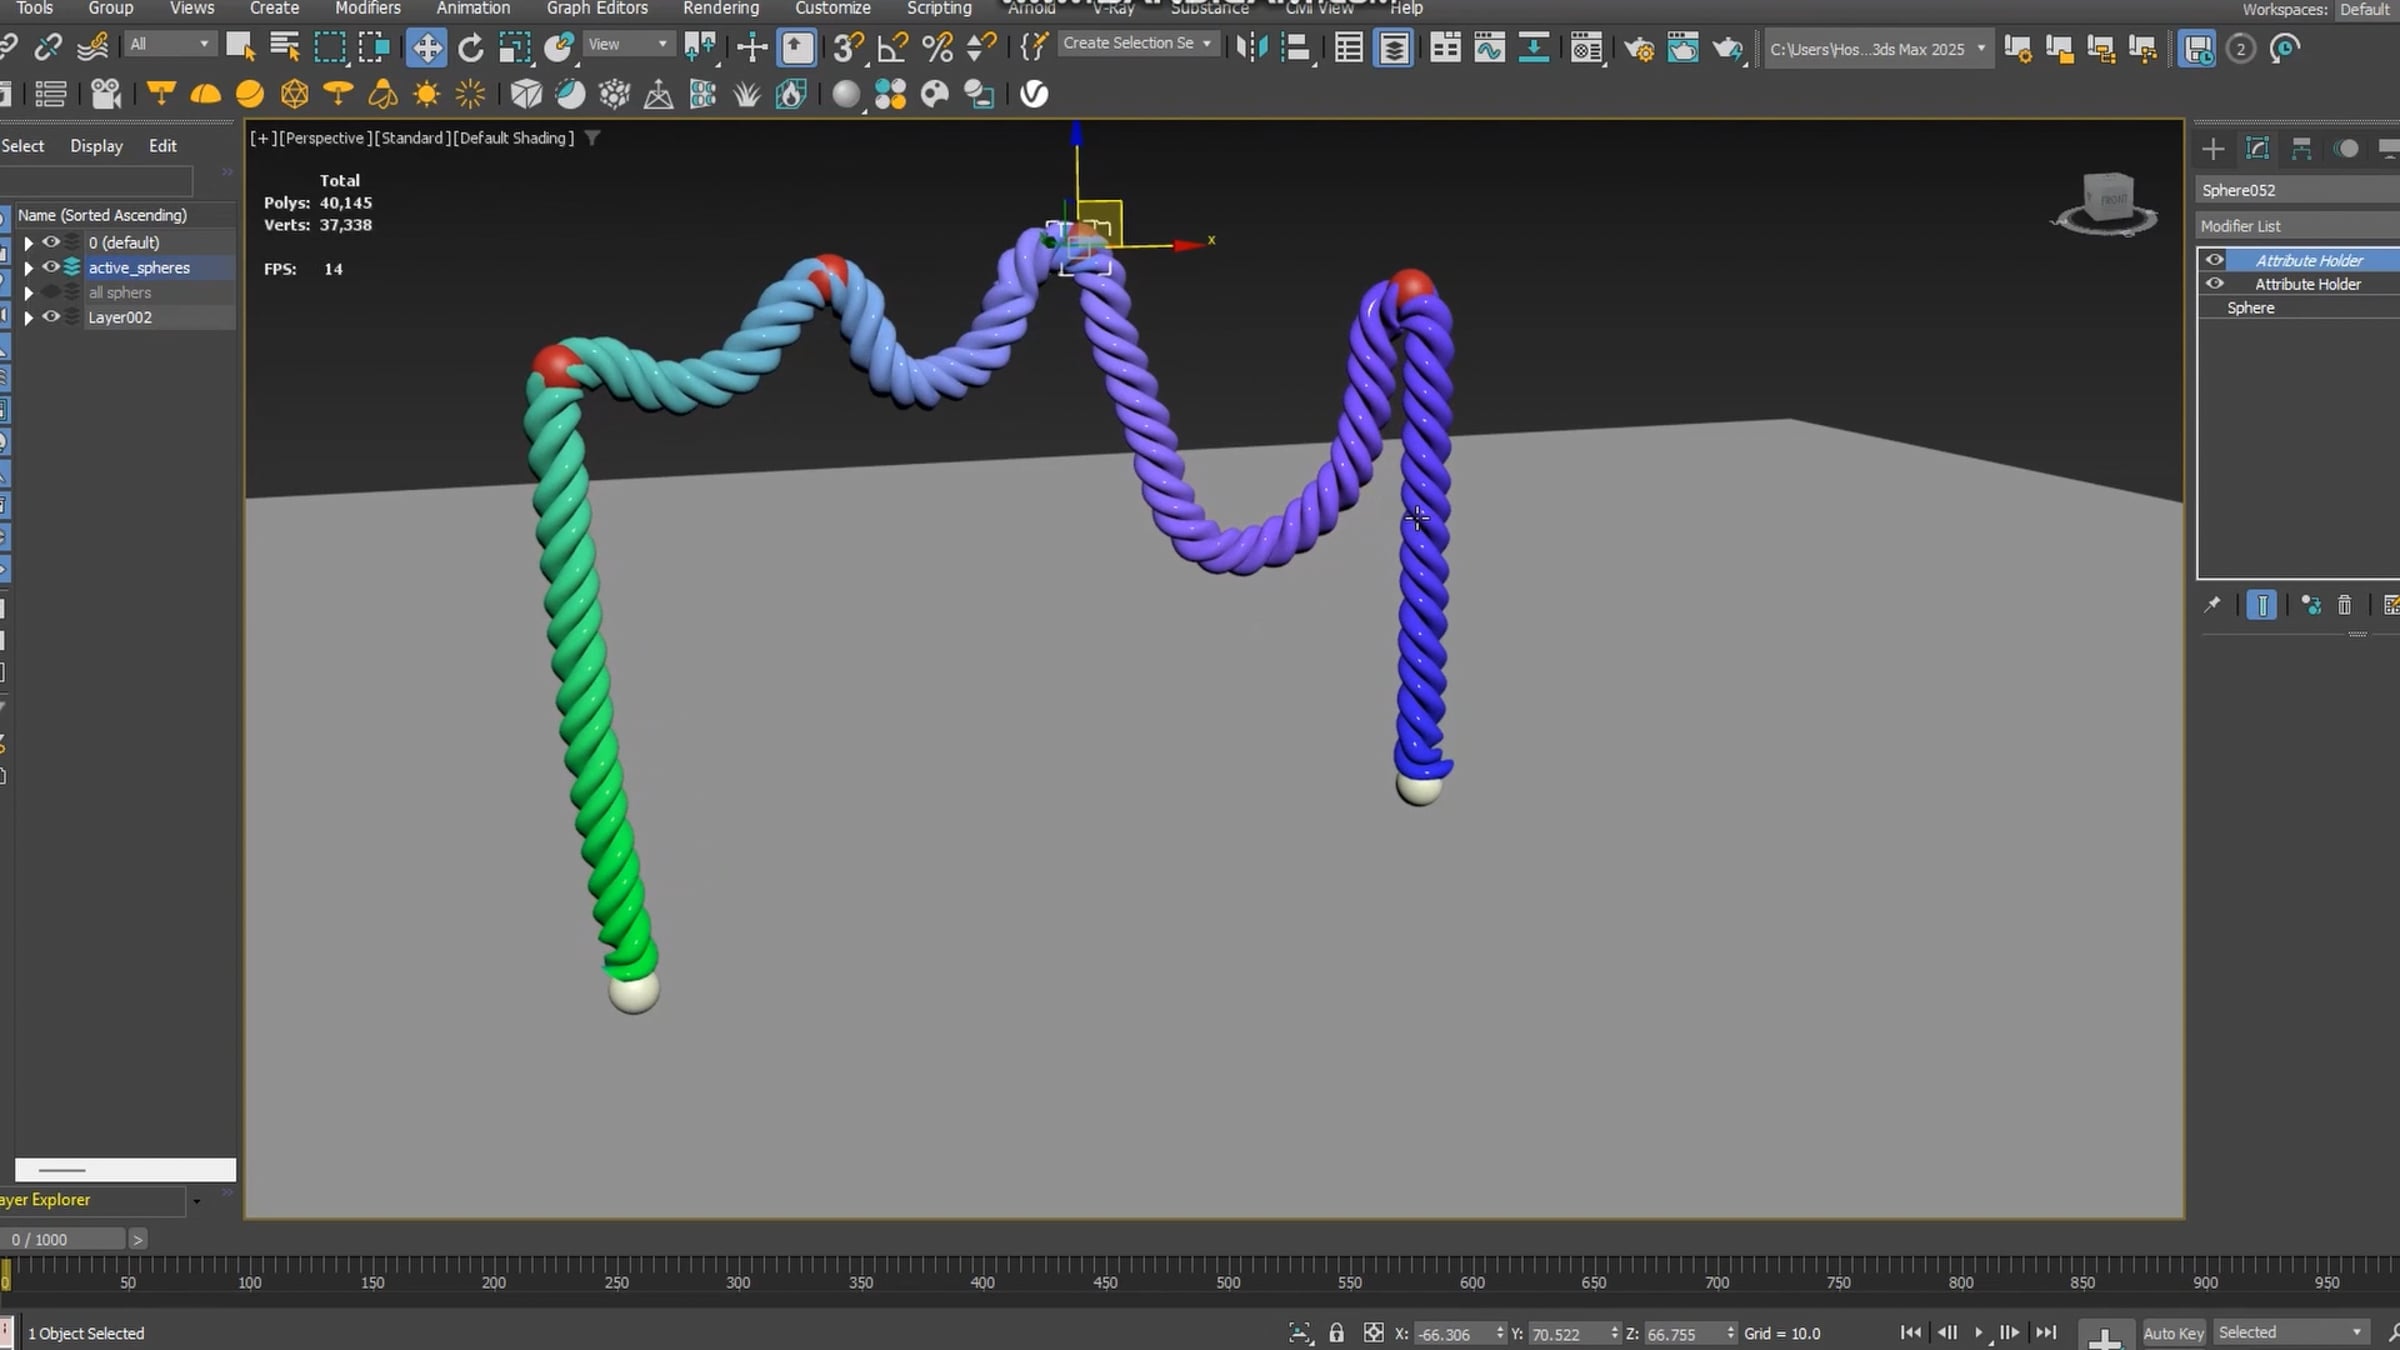The width and height of the screenshot is (2400, 1350).
Task: Choose the Rectangular Selection Region tool
Action: tap(330, 47)
